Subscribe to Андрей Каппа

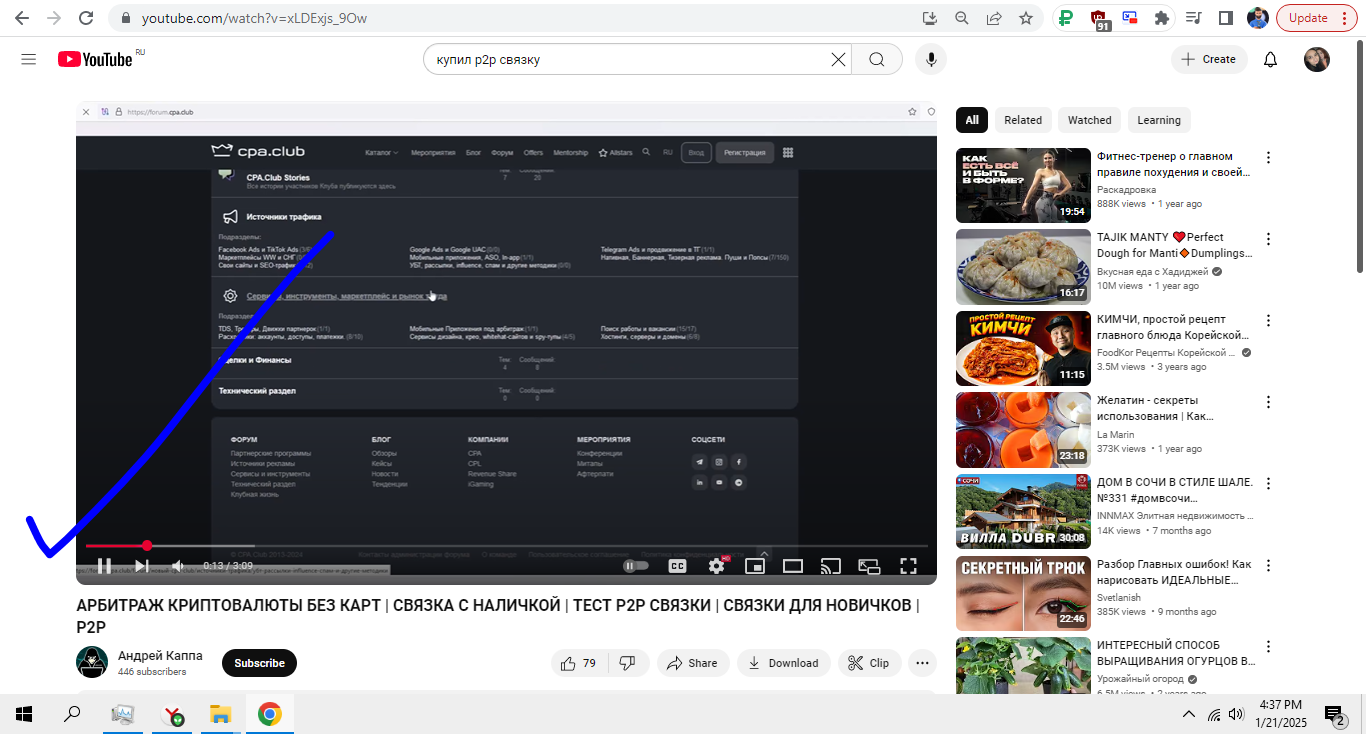click(x=259, y=663)
